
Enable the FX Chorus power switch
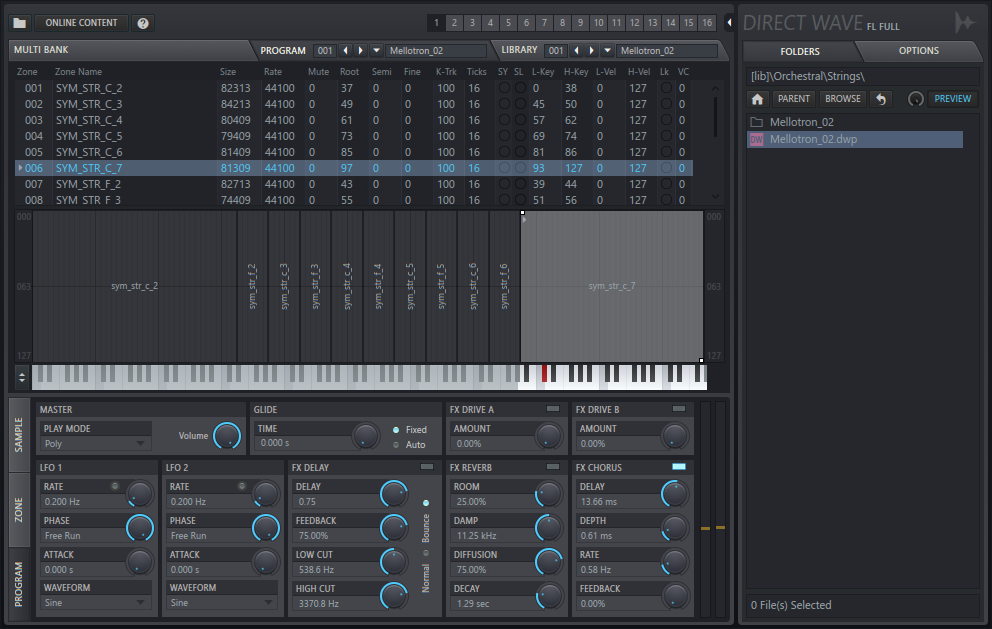point(679,467)
